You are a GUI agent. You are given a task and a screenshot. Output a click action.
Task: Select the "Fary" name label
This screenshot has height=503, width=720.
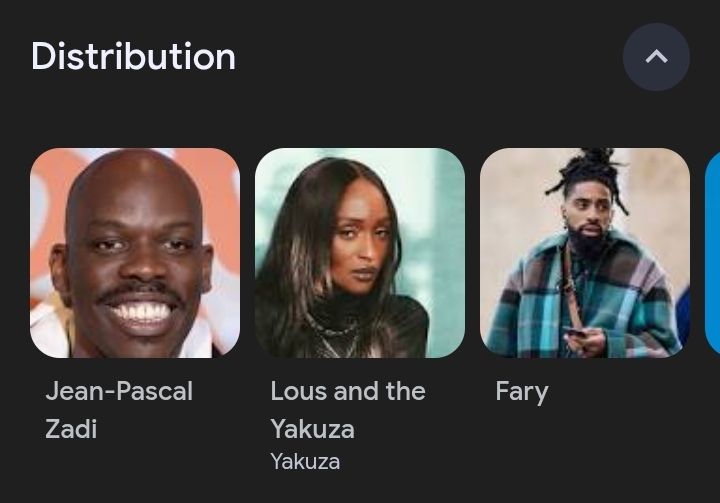(x=522, y=392)
